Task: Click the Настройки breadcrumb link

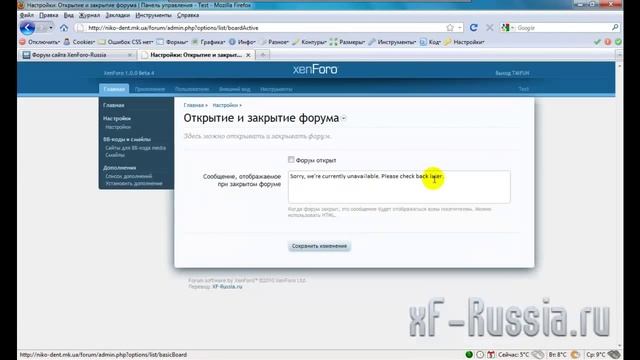Action: (225, 105)
